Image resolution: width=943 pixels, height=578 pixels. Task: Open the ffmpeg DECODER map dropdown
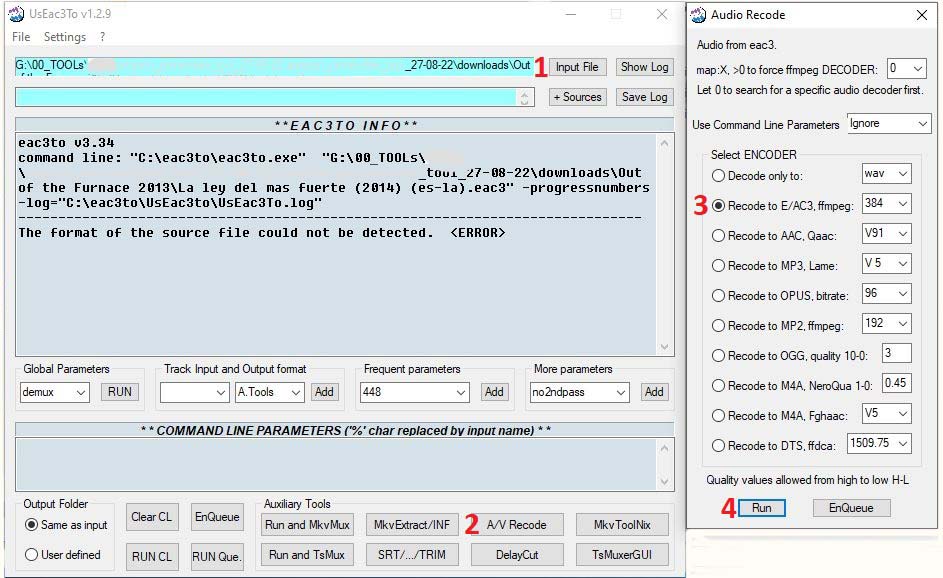point(906,69)
